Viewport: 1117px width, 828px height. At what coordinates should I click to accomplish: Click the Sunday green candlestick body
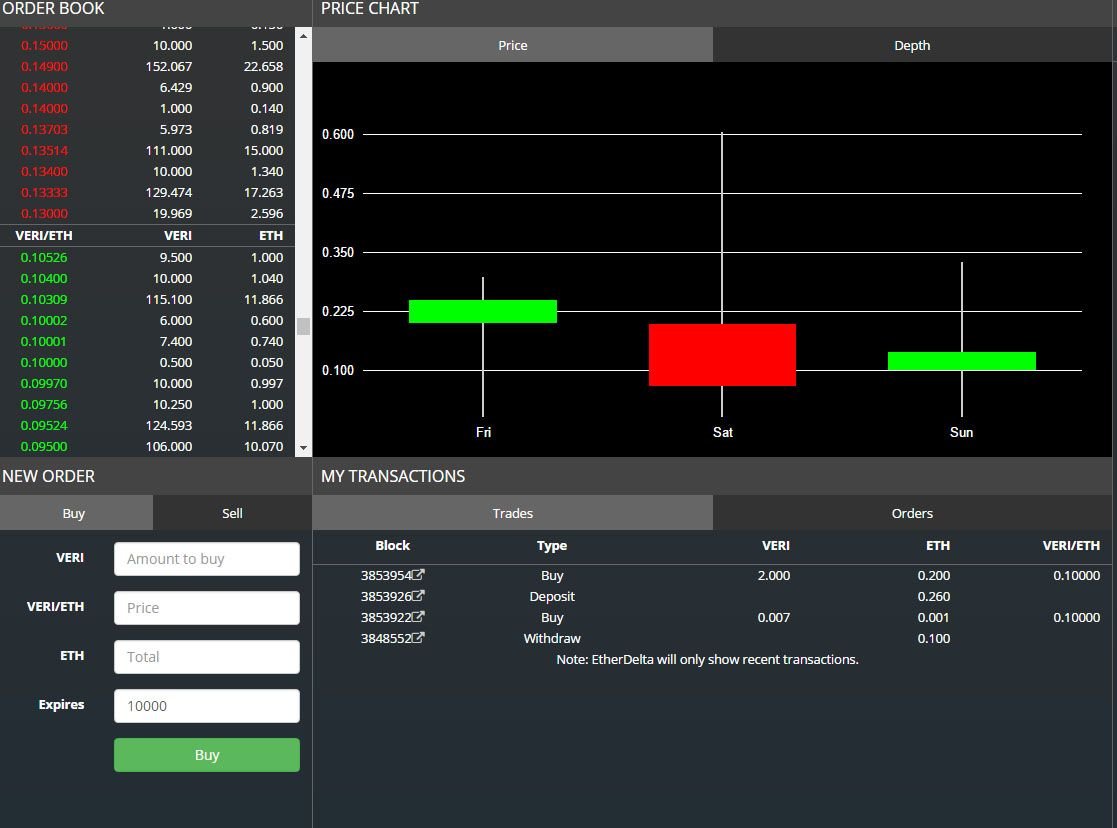point(962,361)
